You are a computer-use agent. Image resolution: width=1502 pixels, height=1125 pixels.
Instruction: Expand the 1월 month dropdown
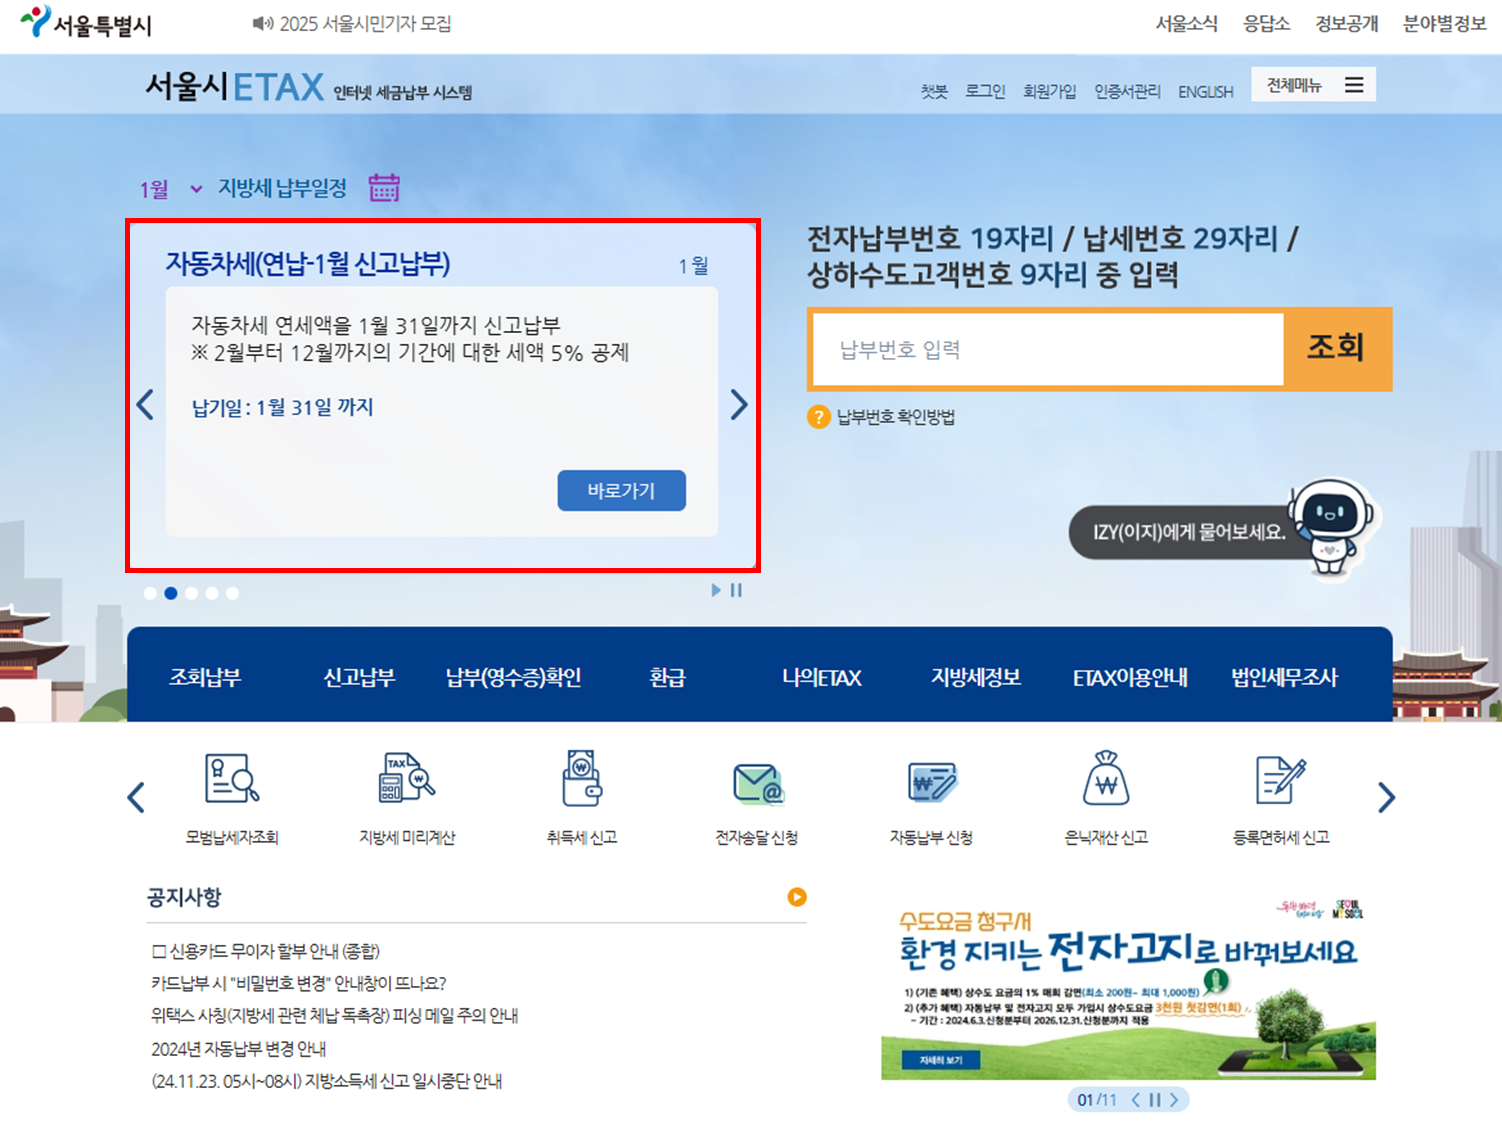click(x=171, y=189)
